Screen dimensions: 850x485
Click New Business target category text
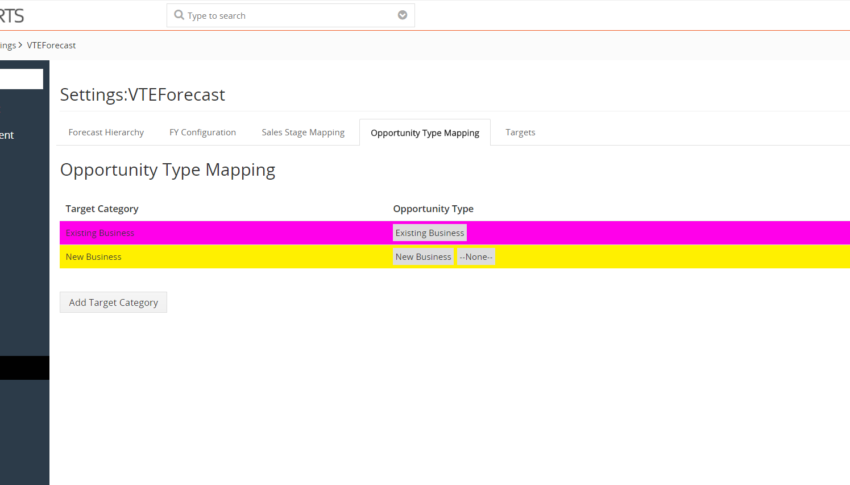pyautogui.click(x=93, y=257)
